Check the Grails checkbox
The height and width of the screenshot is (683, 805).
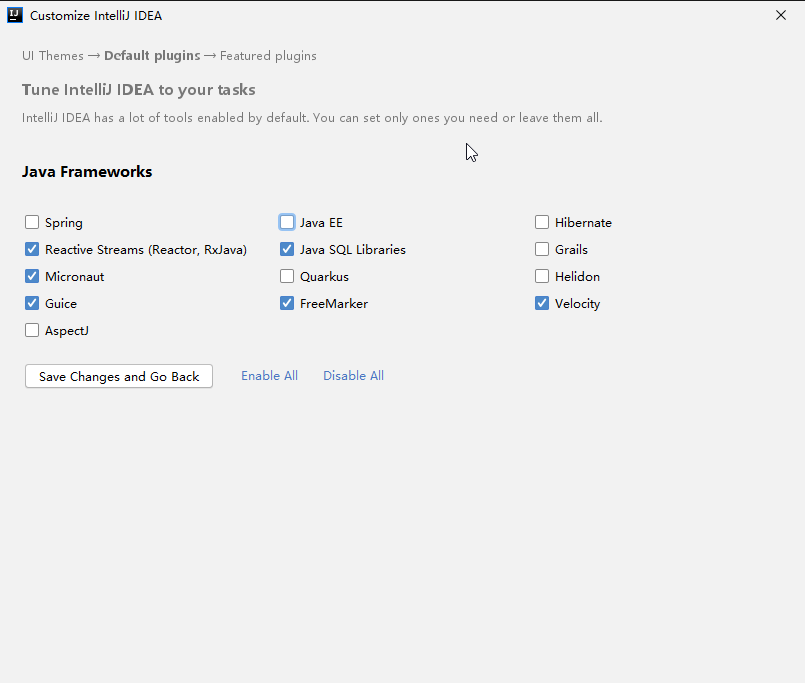[x=542, y=249]
